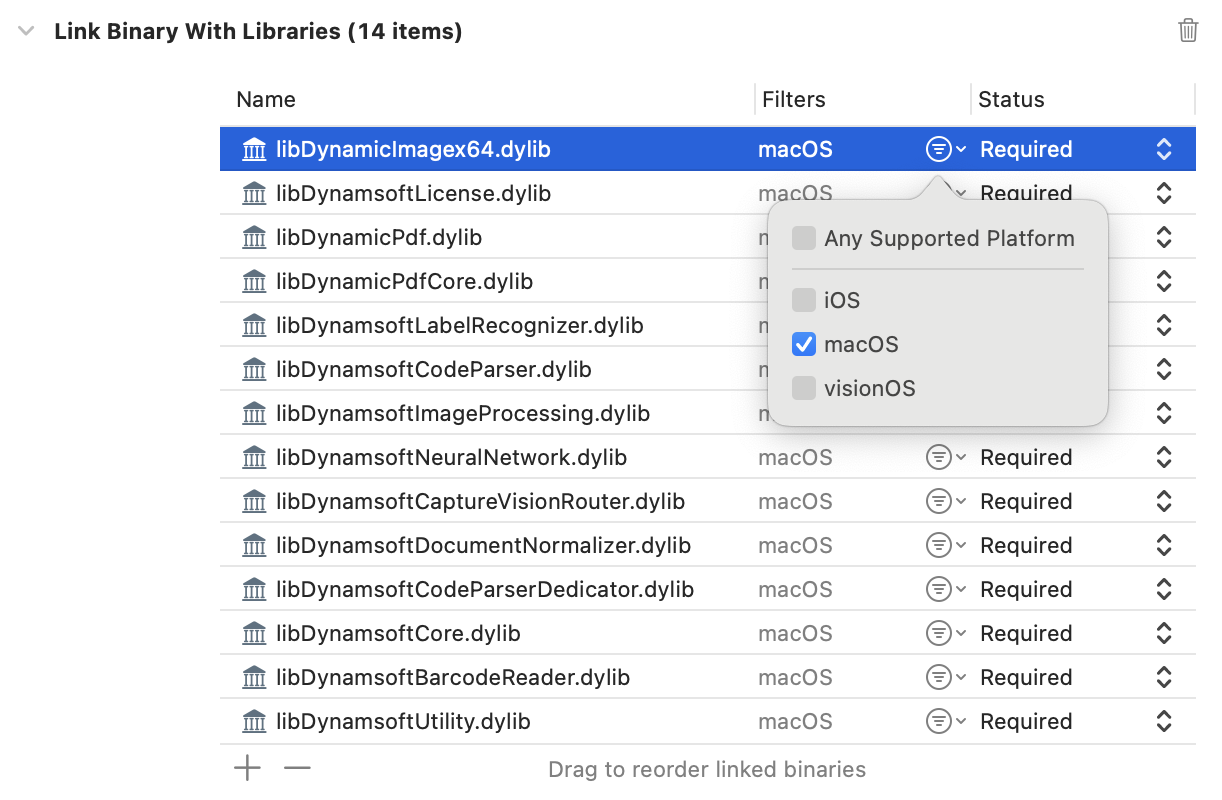
Task: Click the minus icon to remove library
Action: pos(297,768)
